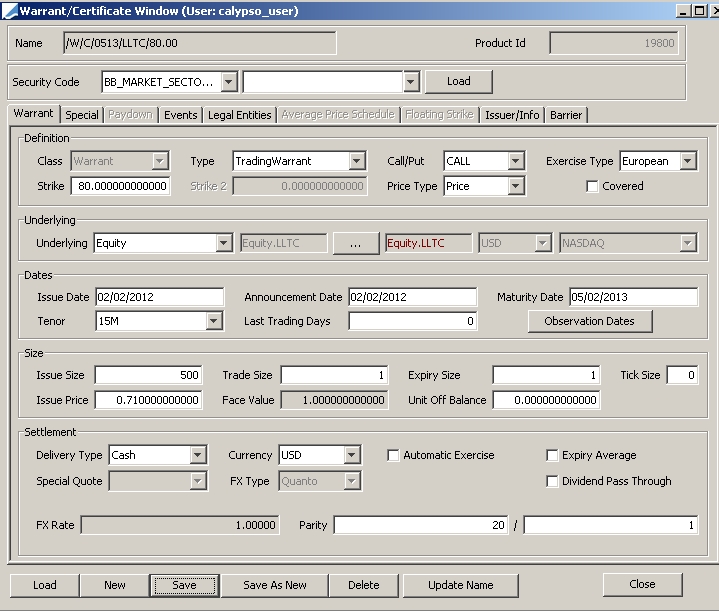This screenshot has height=611, width=719.
Task: Click the Close button
Action: click(x=642, y=584)
